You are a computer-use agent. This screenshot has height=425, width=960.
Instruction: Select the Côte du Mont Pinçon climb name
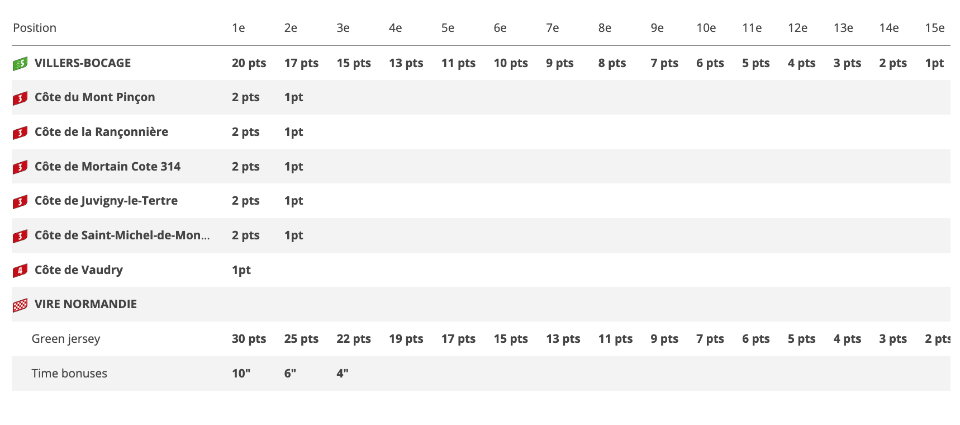(x=94, y=98)
